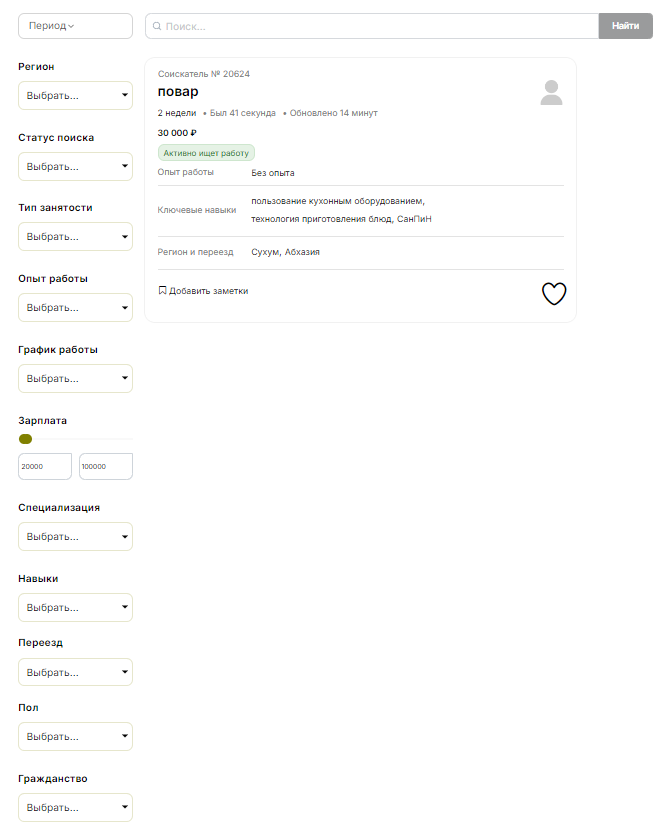Open the Гражданство dropdown
Viewport: 671px width, 835px height.
tap(75, 807)
